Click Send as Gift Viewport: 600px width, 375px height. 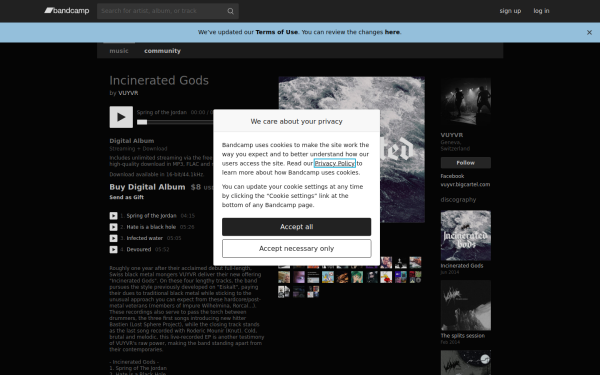(x=127, y=197)
